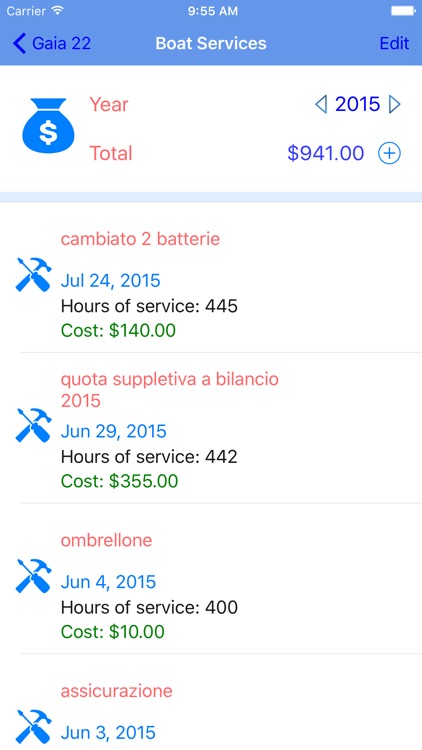Advance to next year with right arrow
Screen dimensions: 422x750
395,104
